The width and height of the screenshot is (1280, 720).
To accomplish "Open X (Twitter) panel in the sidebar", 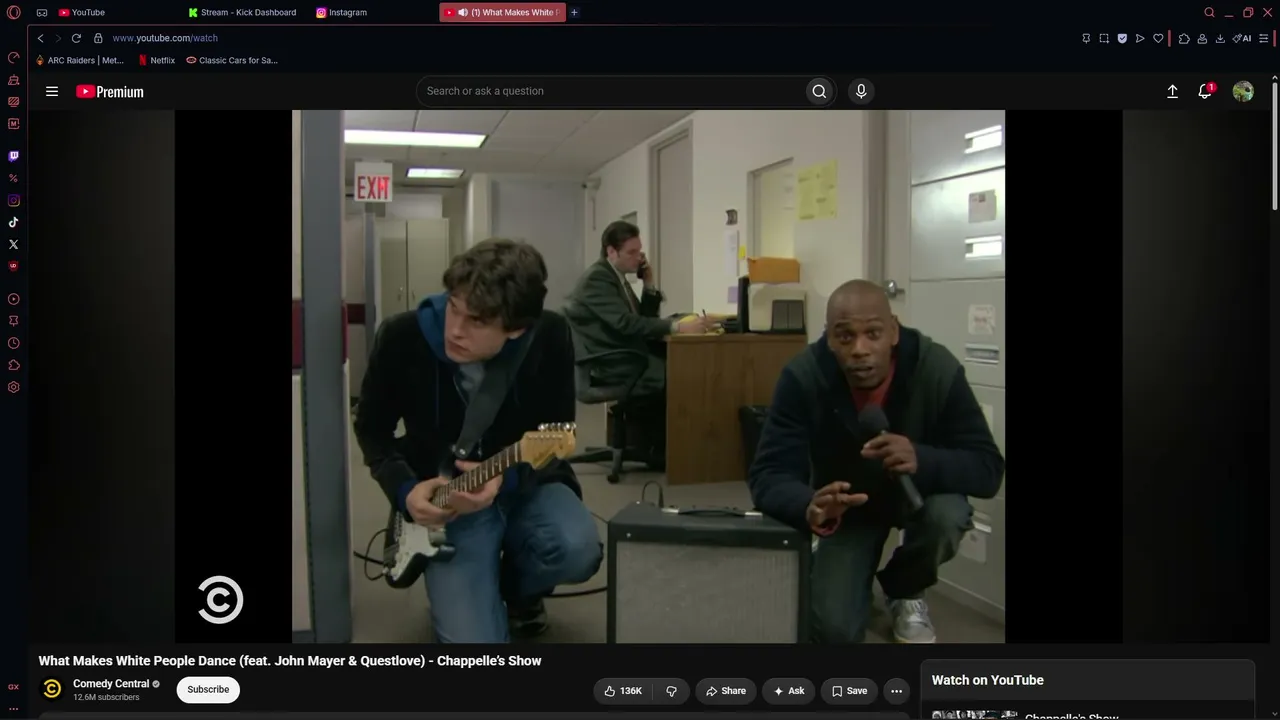I will coord(14,244).
